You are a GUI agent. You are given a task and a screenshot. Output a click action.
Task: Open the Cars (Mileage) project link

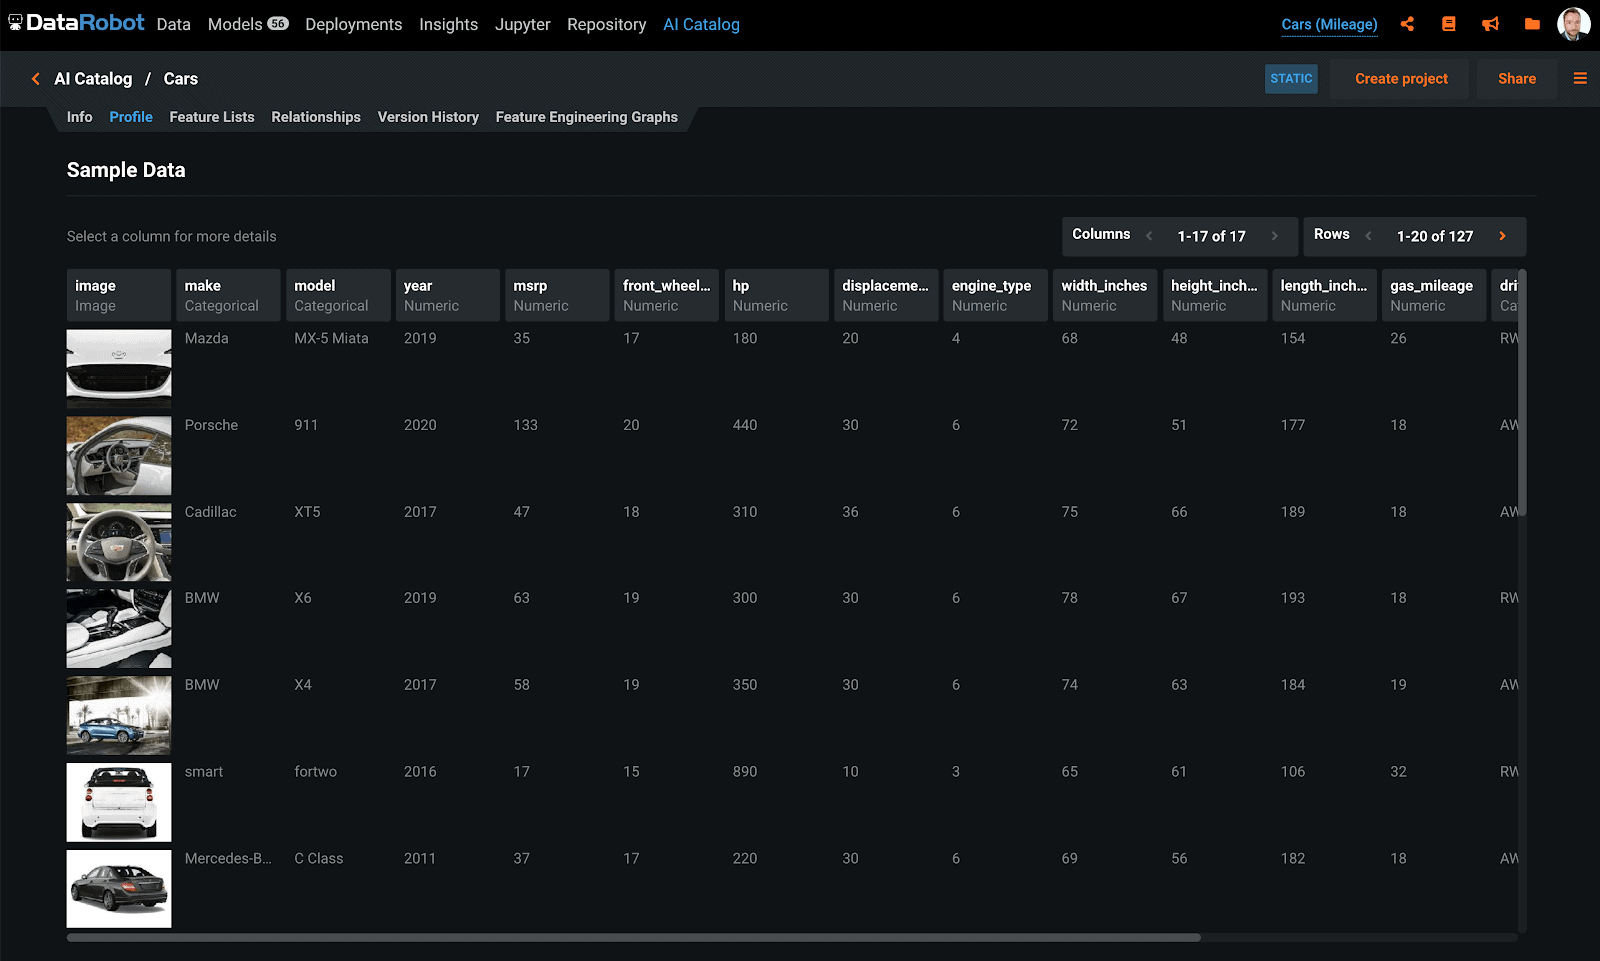point(1329,25)
